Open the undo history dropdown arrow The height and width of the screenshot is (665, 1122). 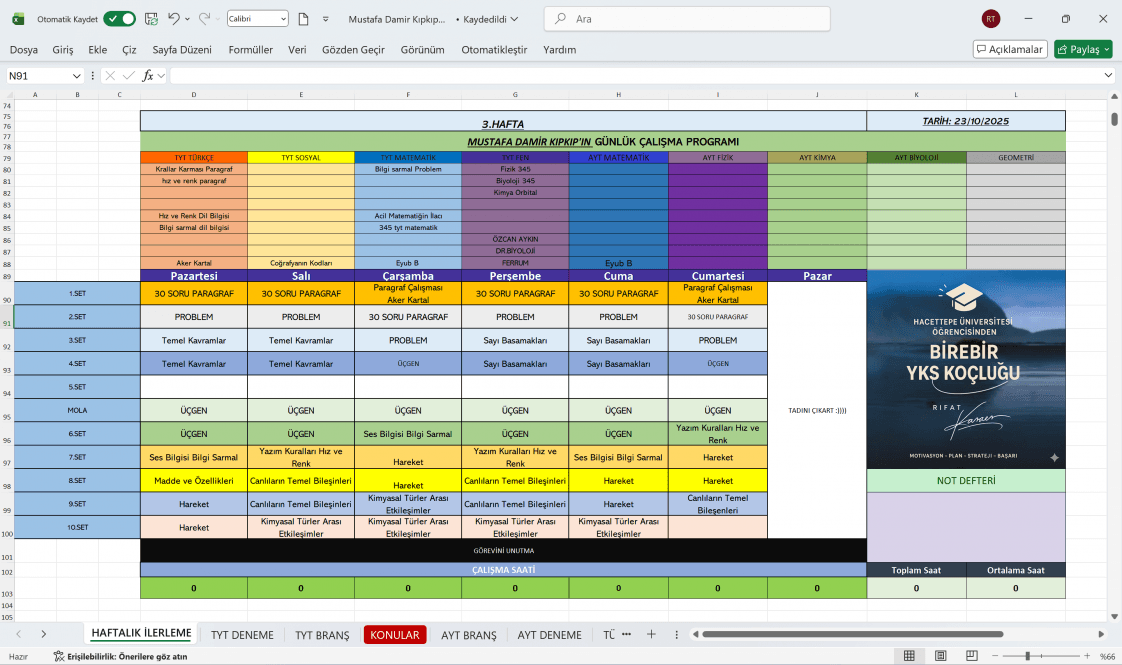[187, 19]
